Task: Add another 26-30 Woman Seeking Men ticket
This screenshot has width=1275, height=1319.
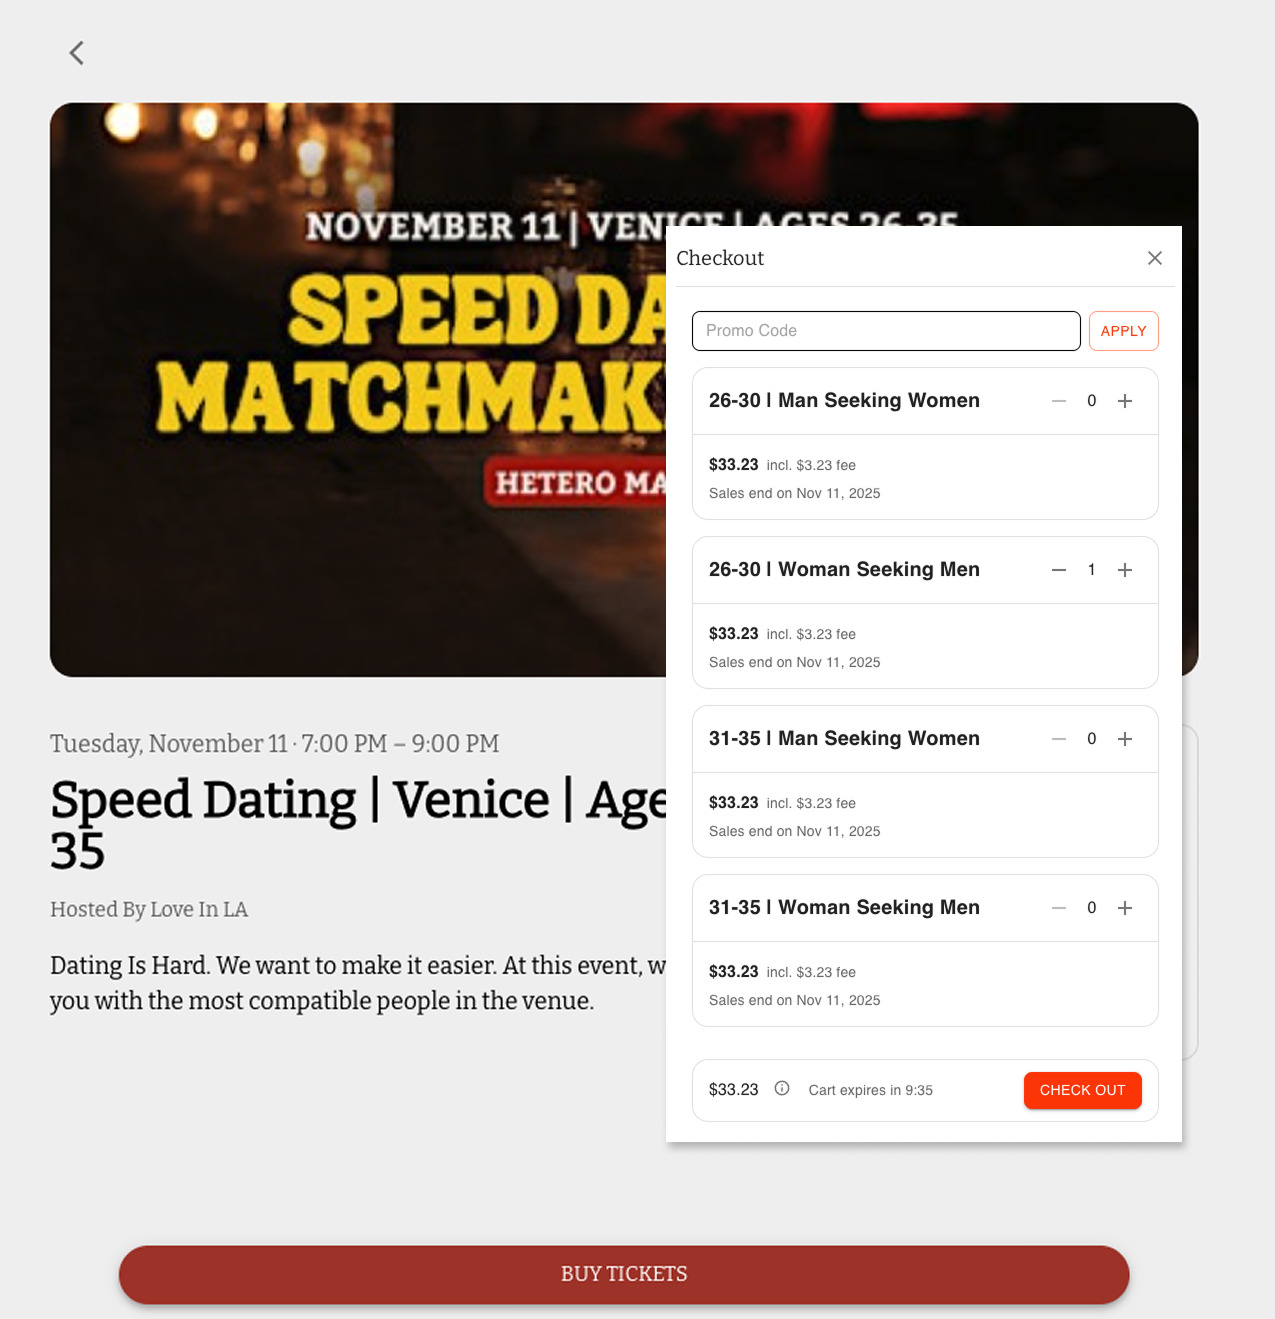Action: (1125, 570)
